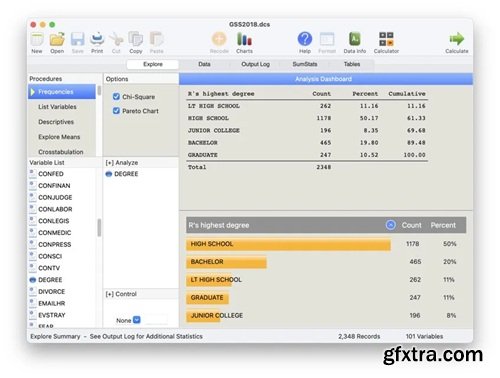500x378 pixels.
Task: Select EVSTRAY in Variable List
Action: 52,315
